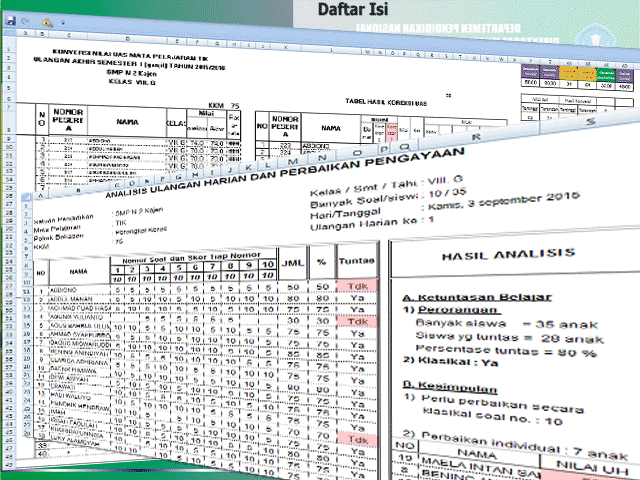The width and height of the screenshot is (640, 480).
Task: Click the padlock permission icon in the toolbar
Action: [47, 22]
